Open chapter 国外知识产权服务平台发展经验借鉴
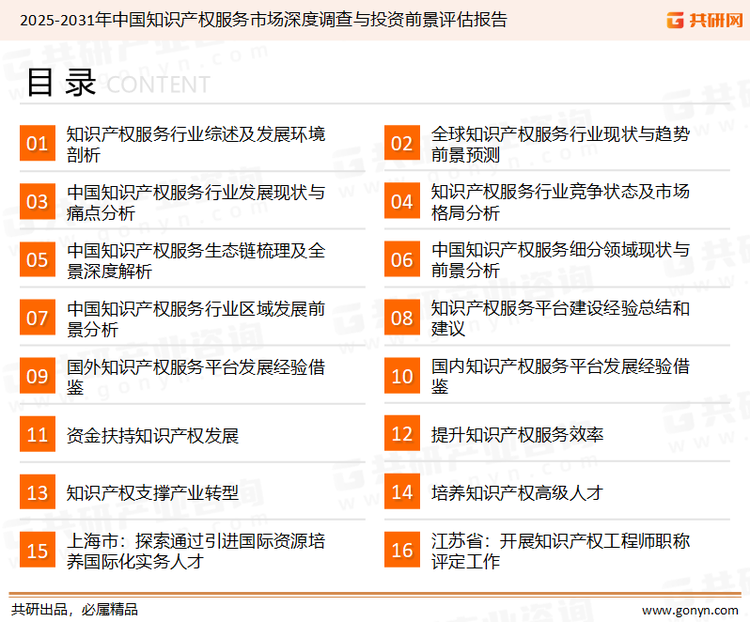This screenshot has height=622, width=750. point(196,377)
